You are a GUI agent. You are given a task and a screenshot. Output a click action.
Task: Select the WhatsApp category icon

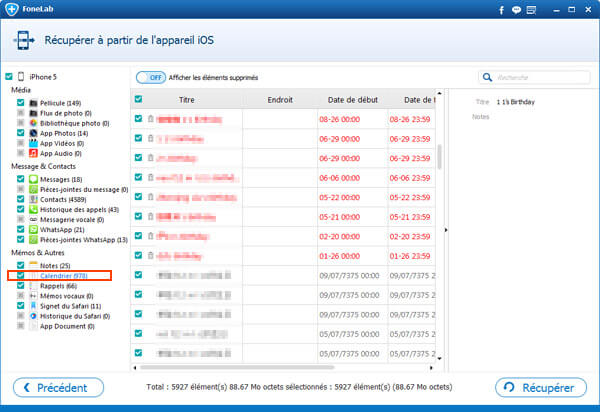33,230
